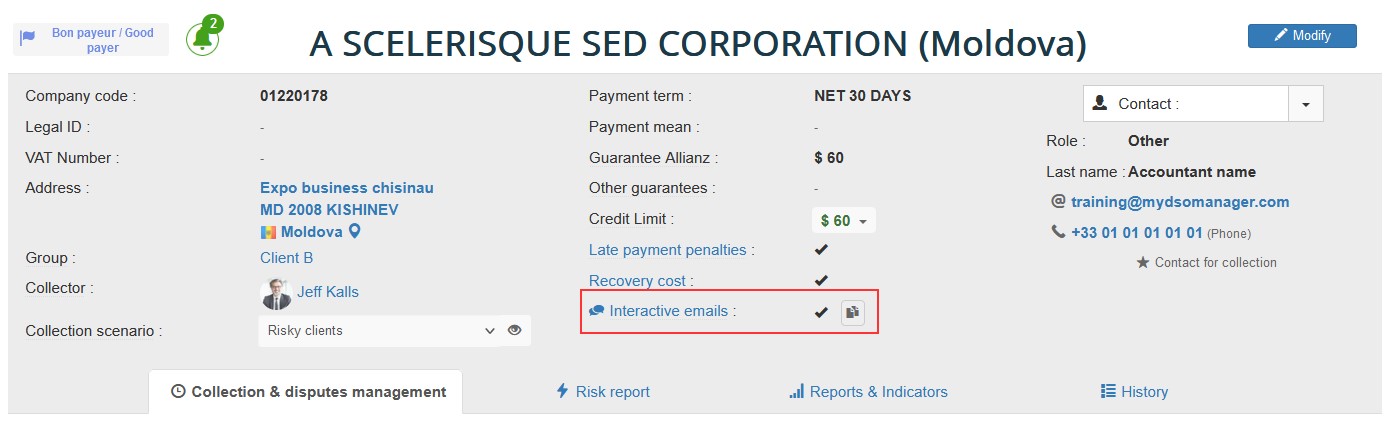Open the training@mydsomanager.com email link

(1180, 202)
